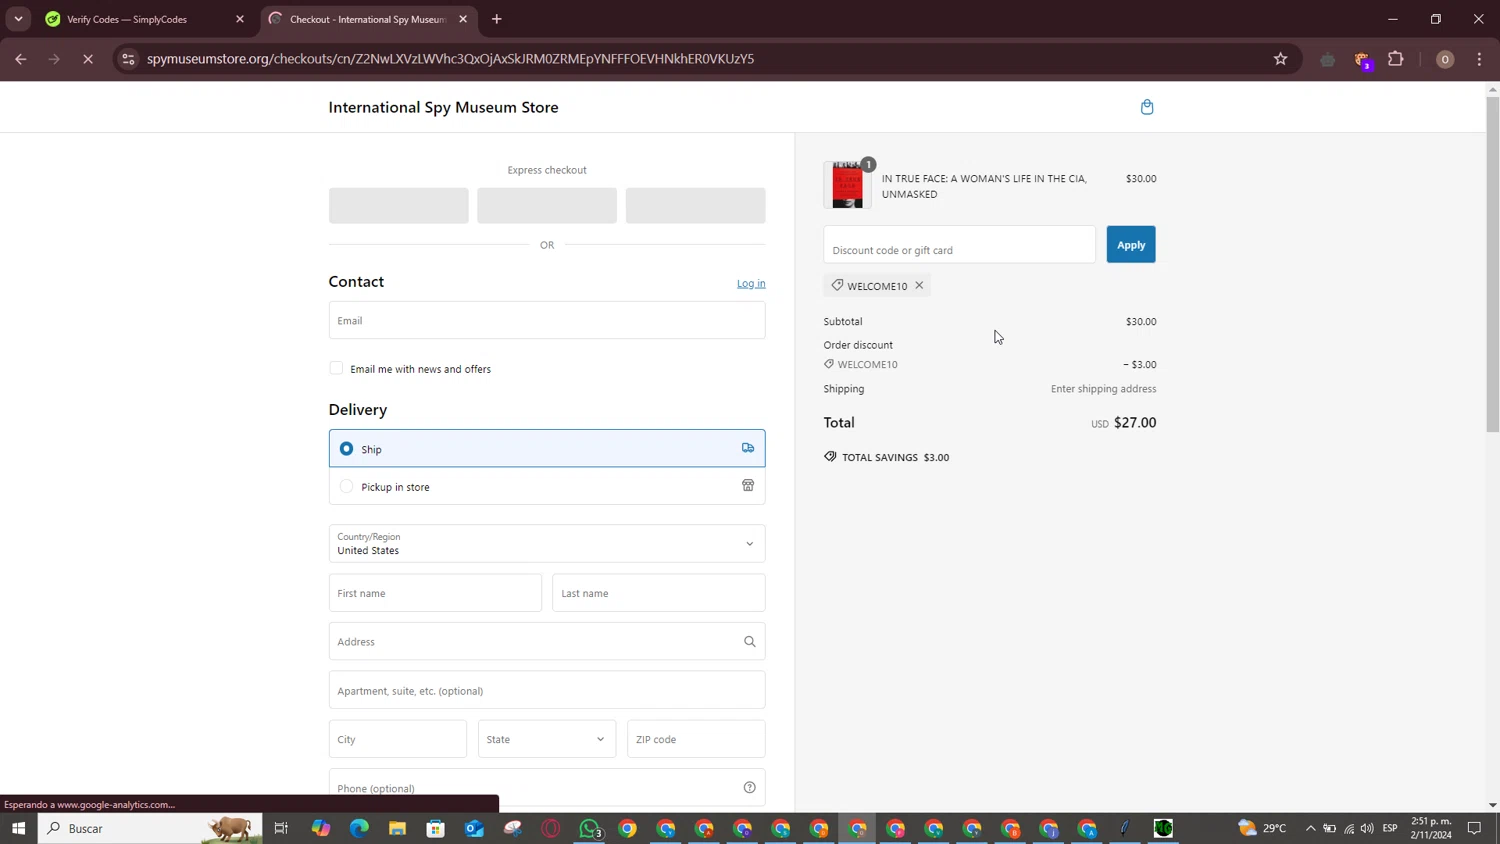The height and width of the screenshot is (844, 1500).
Task: Open Task View in the taskbar
Action: pos(281,828)
